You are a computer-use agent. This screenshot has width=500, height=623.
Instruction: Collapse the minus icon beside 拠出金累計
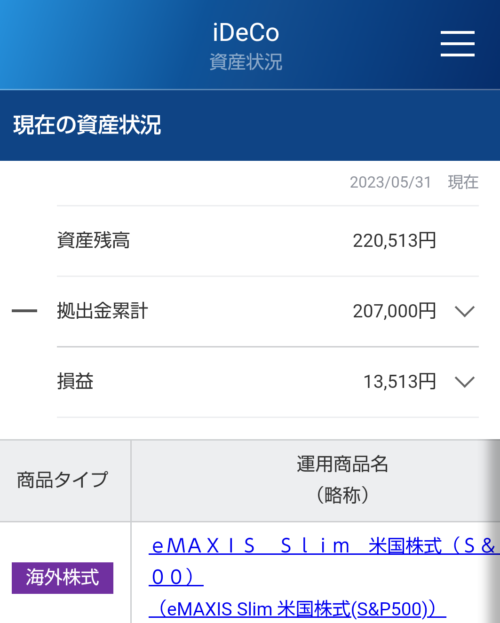(24, 311)
